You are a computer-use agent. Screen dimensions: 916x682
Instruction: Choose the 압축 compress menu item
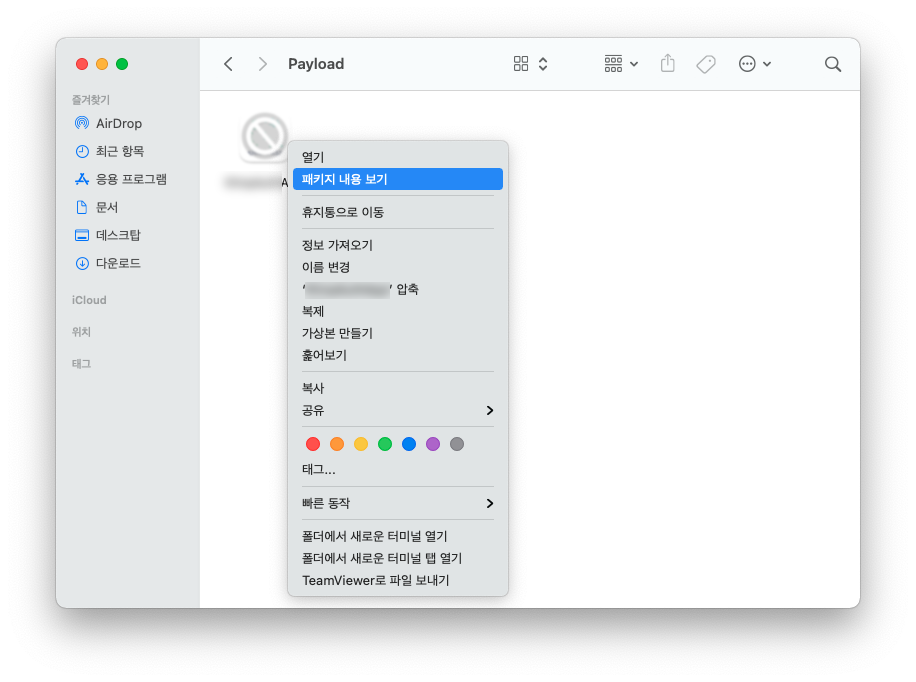click(x=398, y=289)
